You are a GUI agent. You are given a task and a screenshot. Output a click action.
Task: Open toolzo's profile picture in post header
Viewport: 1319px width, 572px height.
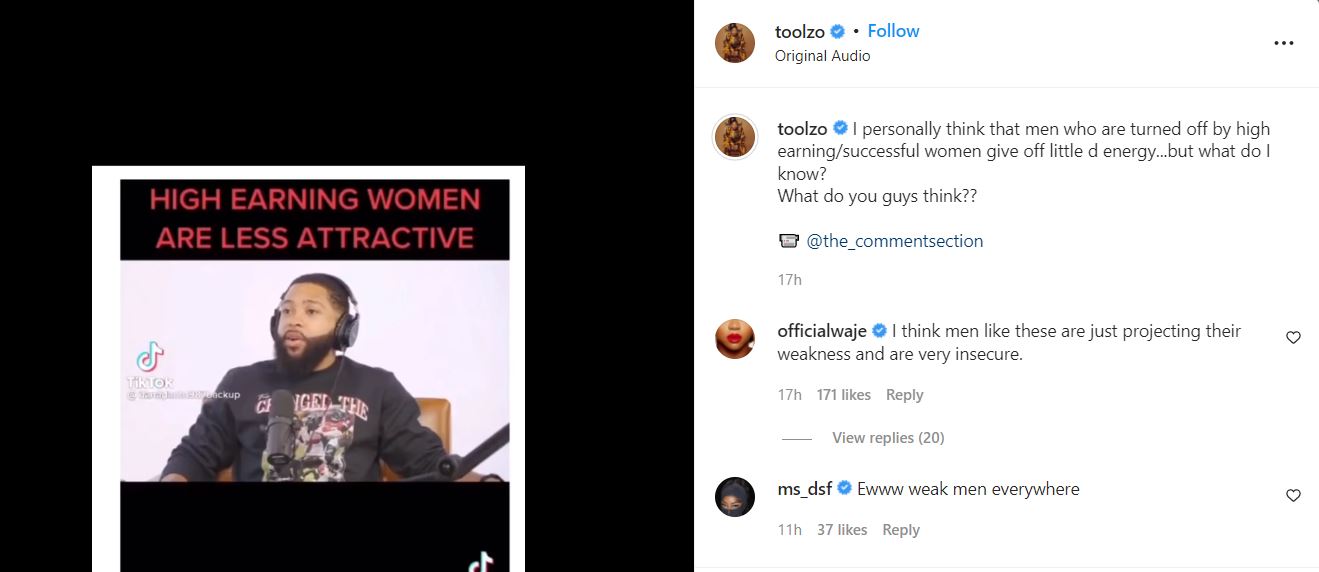click(735, 43)
